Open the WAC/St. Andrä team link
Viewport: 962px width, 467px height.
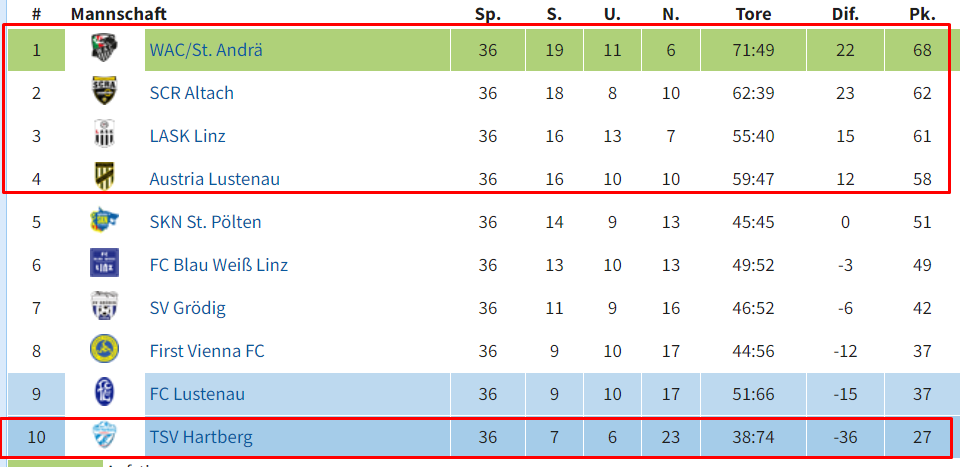[x=206, y=50]
